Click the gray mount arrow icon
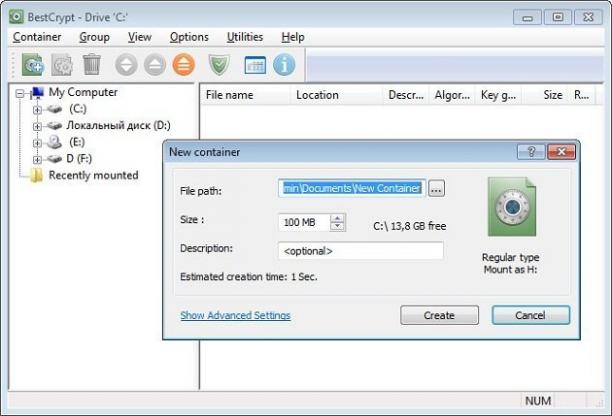This screenshot has height=416, width=612. point(126,65)
